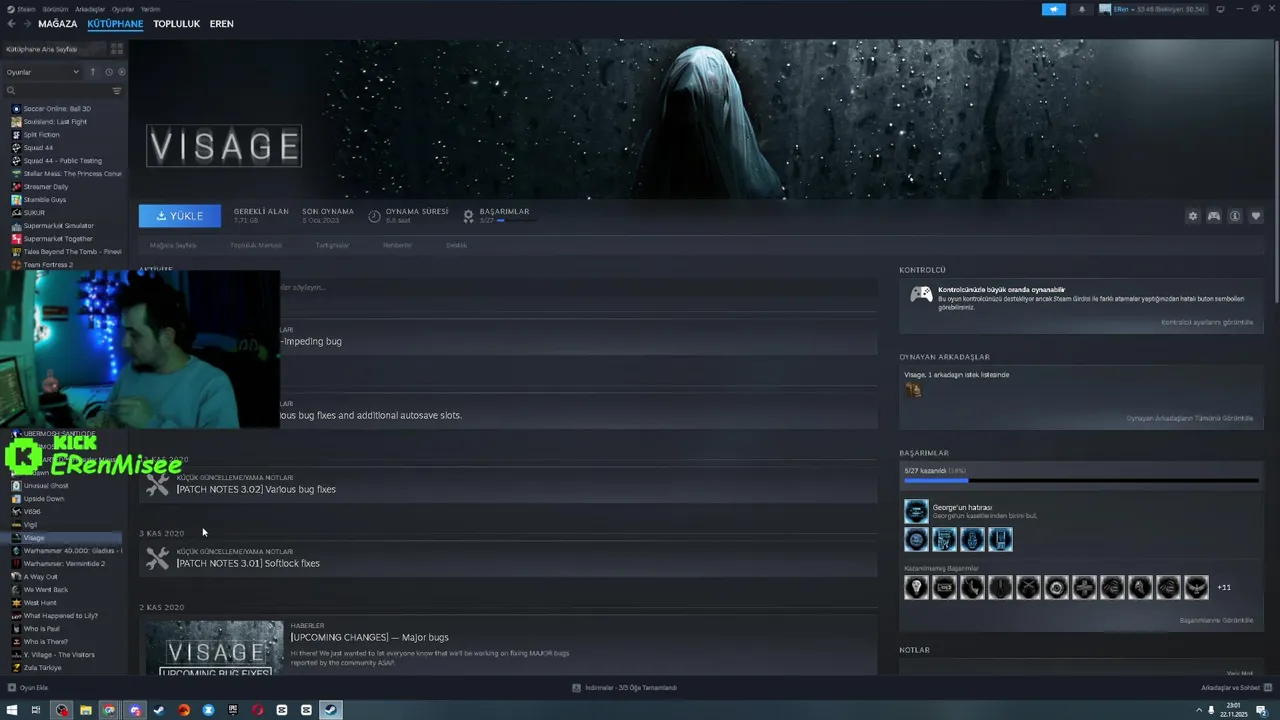Switch to the MAĞAZA tab
The height and width of the screenshot is (720, 1280).
tap(57, 24)
